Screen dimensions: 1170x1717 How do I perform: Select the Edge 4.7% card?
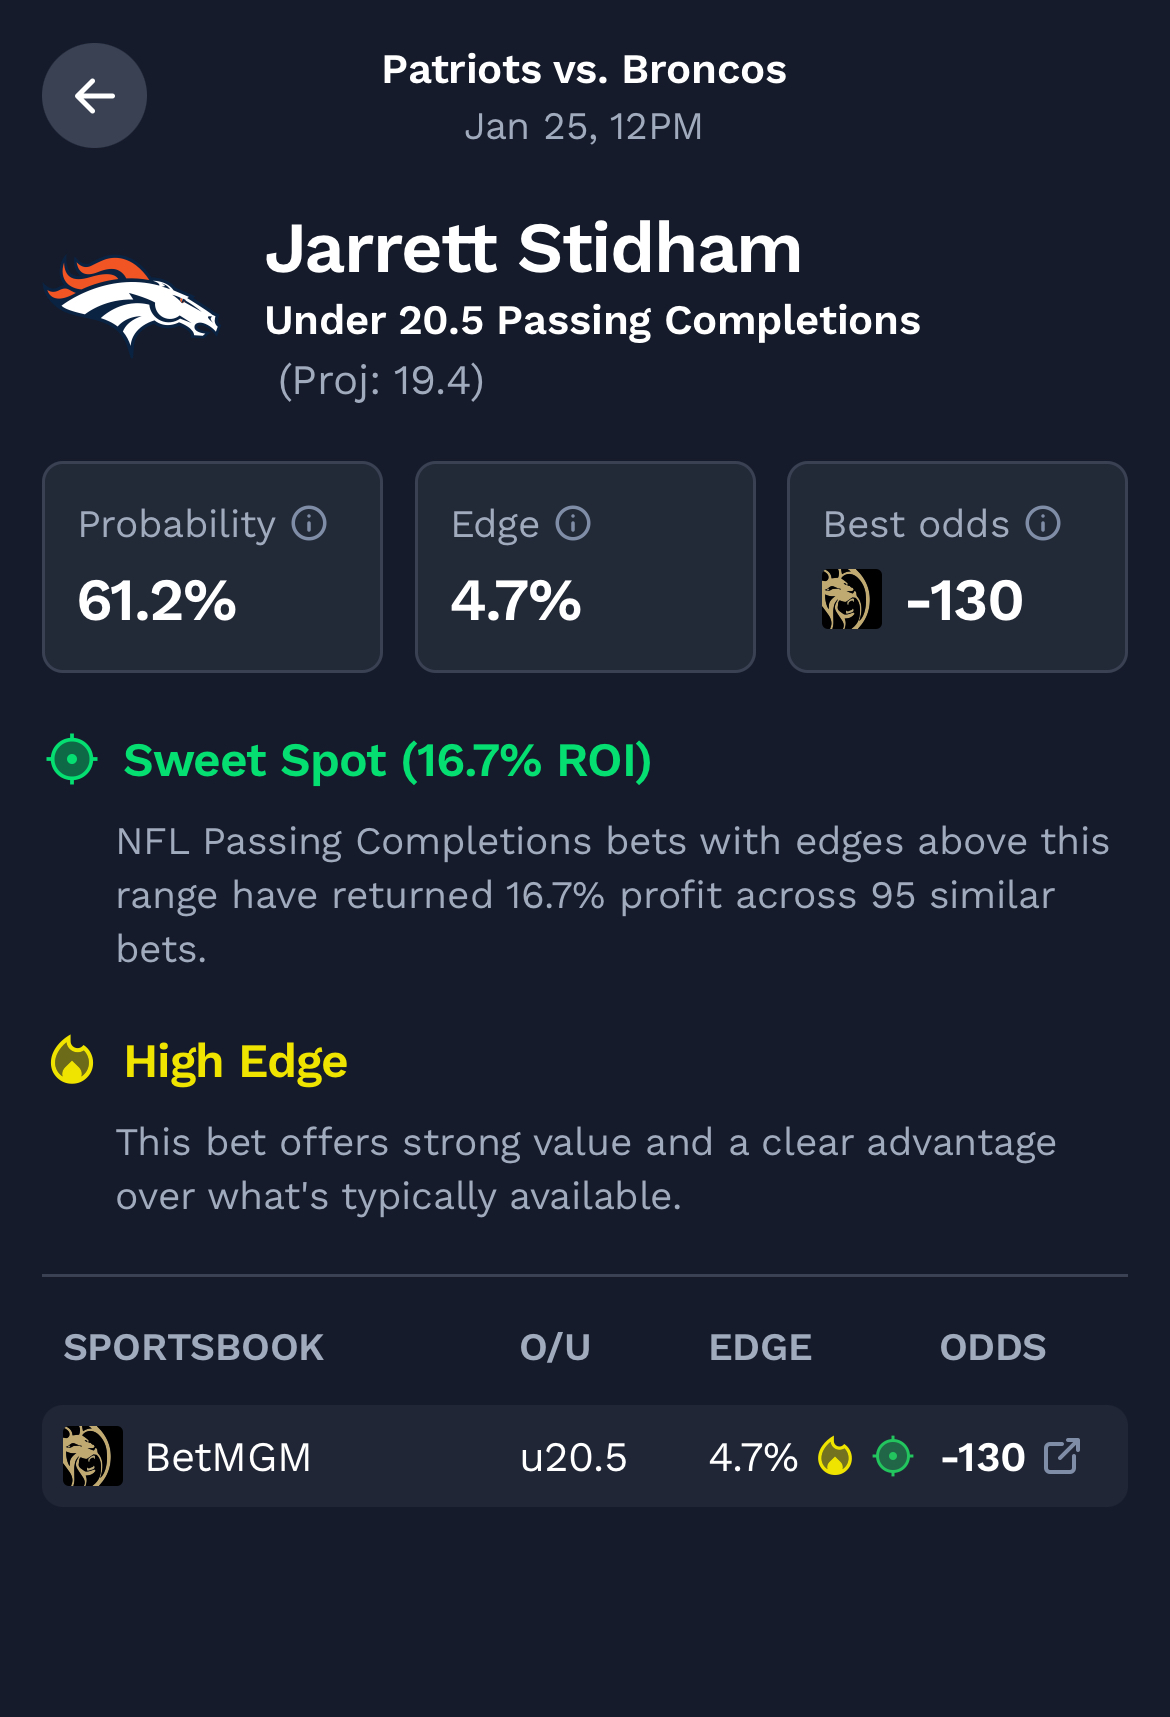[585, 567]
